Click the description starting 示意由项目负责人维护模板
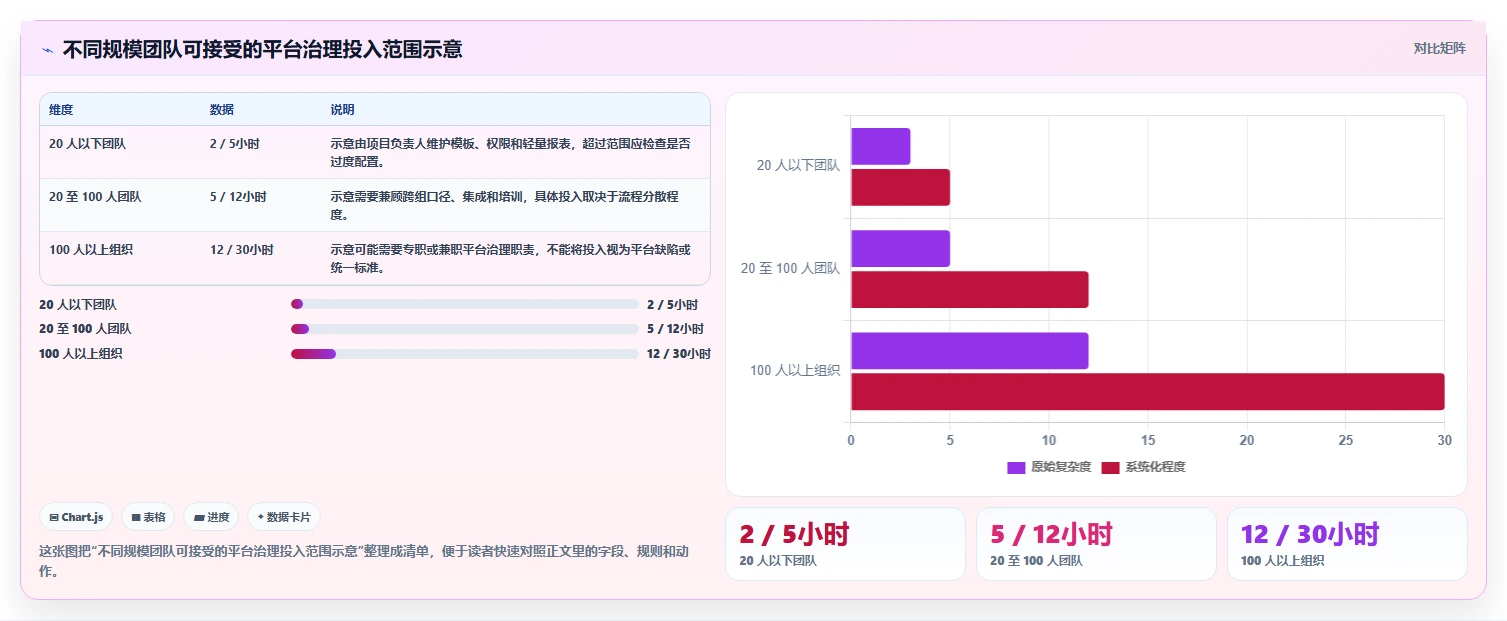 pyautogui.click(x=510, y=152)
